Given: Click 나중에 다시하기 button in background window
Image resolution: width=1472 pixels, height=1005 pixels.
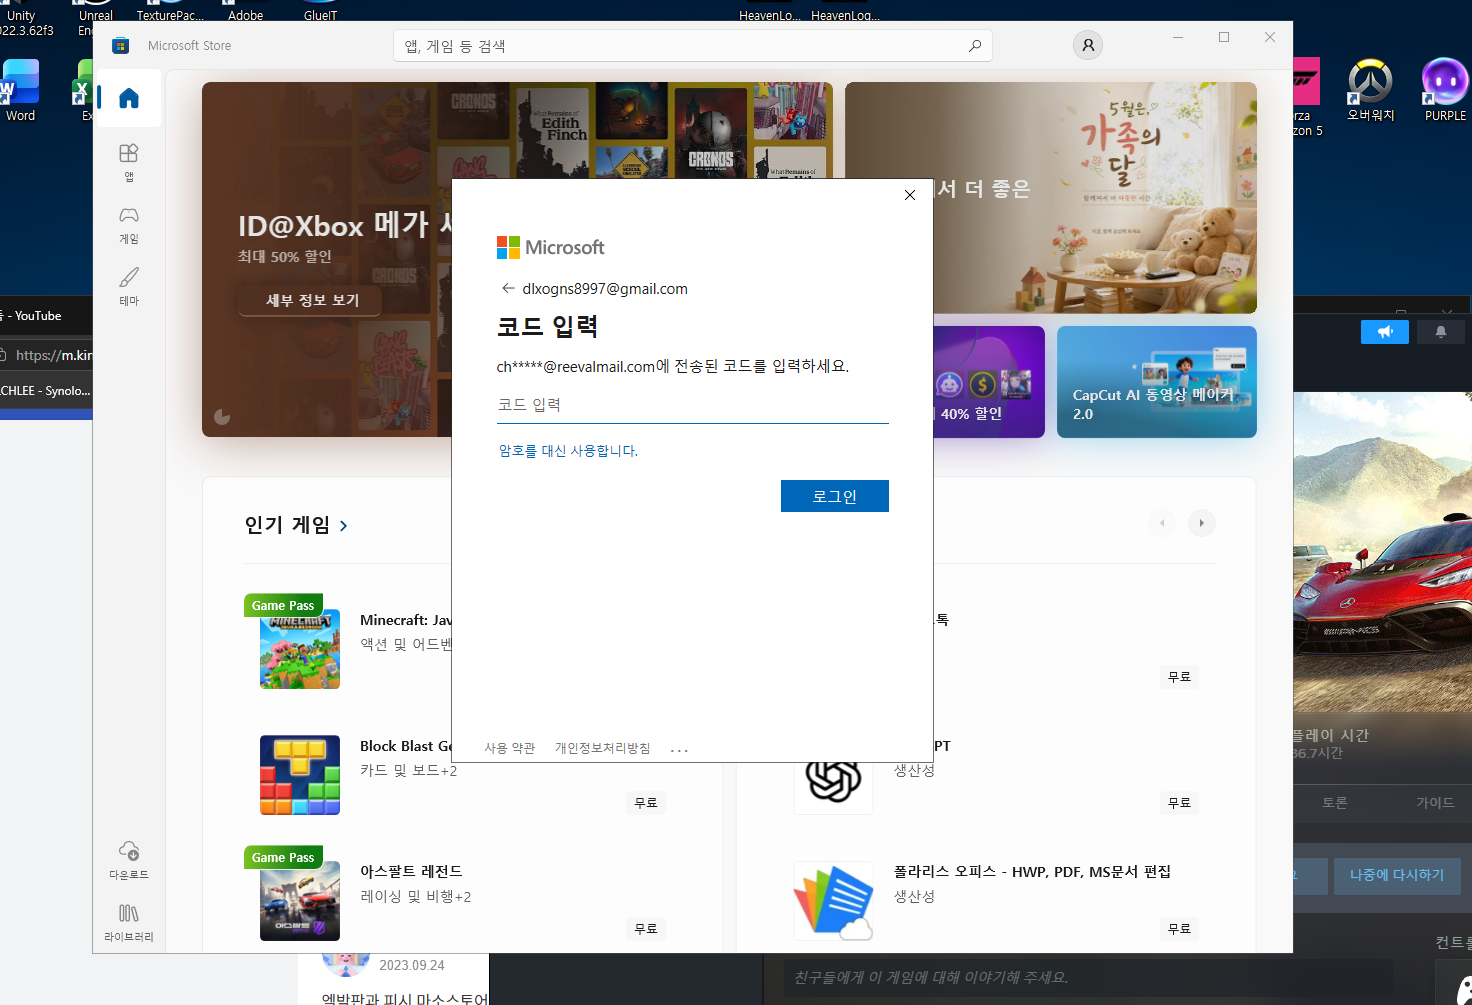Looking at the screenshot, I should pyautogui.click(x=1397, y=875).
